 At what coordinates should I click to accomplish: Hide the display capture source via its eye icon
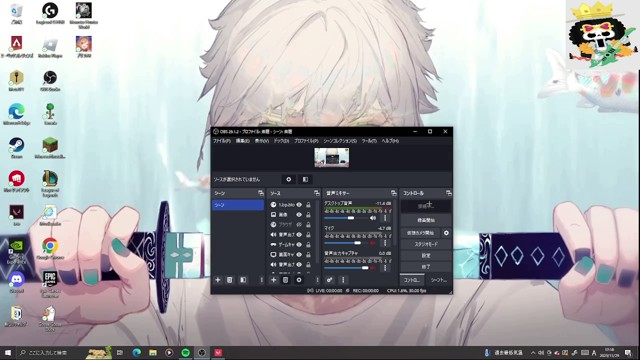tap(299, 254)
